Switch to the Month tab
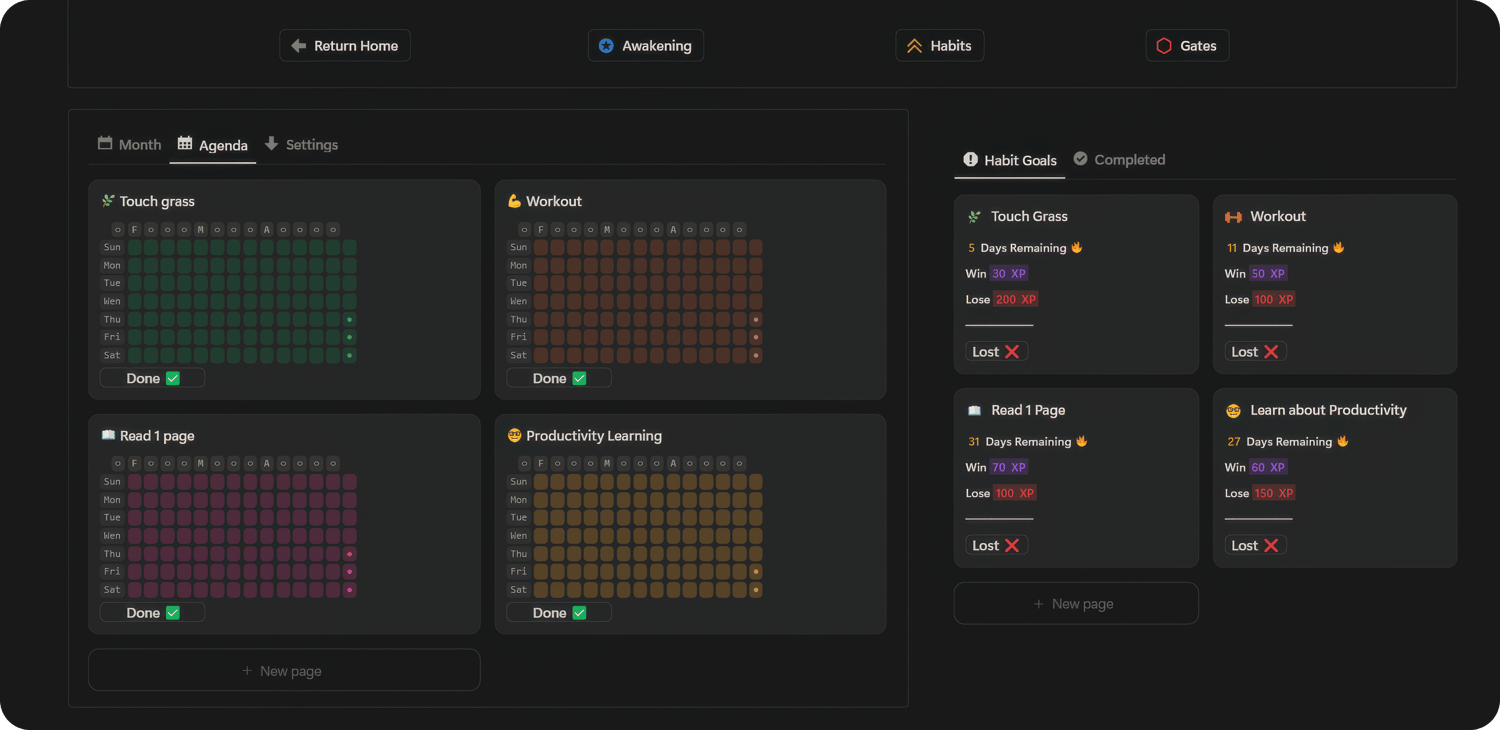1500x730 pixels. click(129, 145)
